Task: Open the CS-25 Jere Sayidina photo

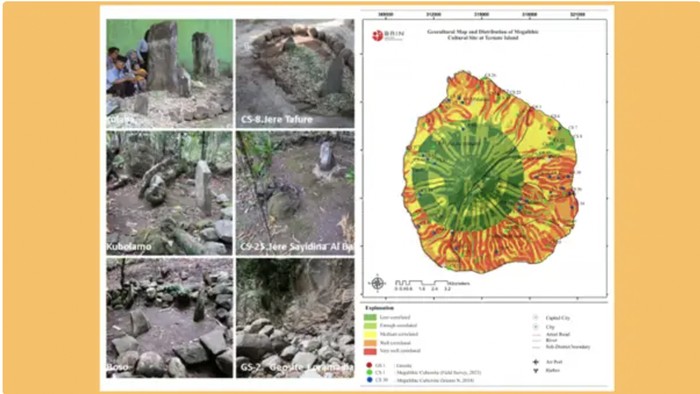Action: [295, 193]
